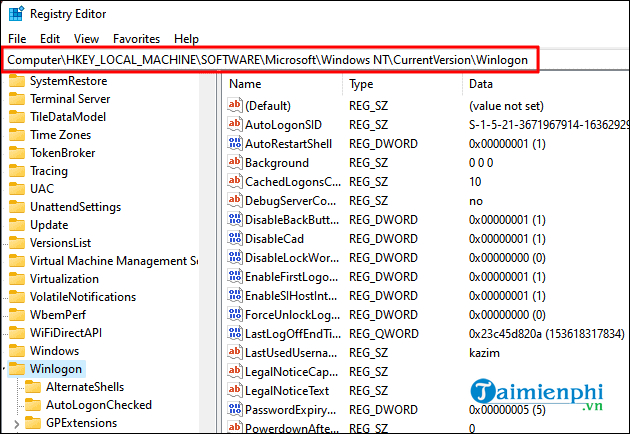Select the Virtualization key
630x434 pixels.
[x=64, y=279]
